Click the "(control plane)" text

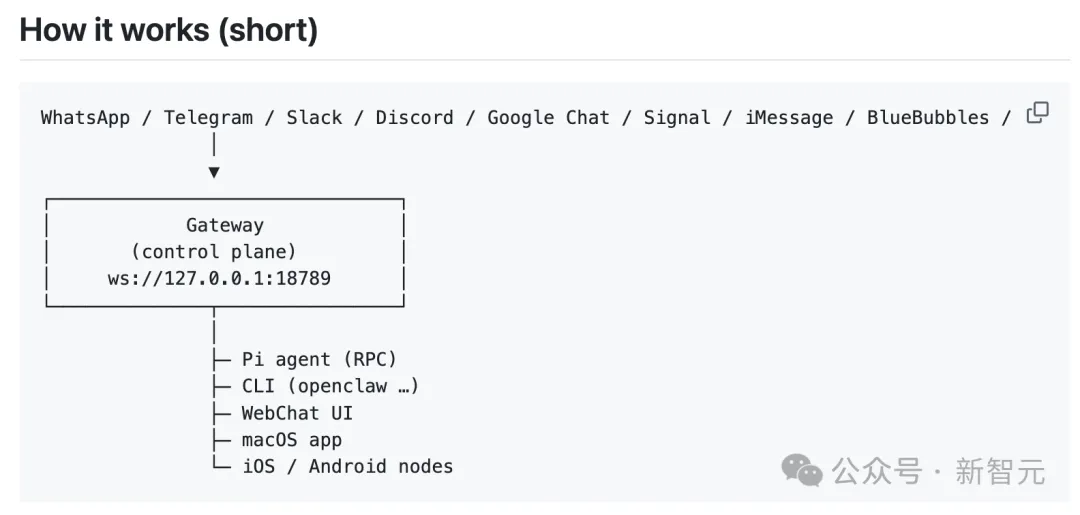214,252
